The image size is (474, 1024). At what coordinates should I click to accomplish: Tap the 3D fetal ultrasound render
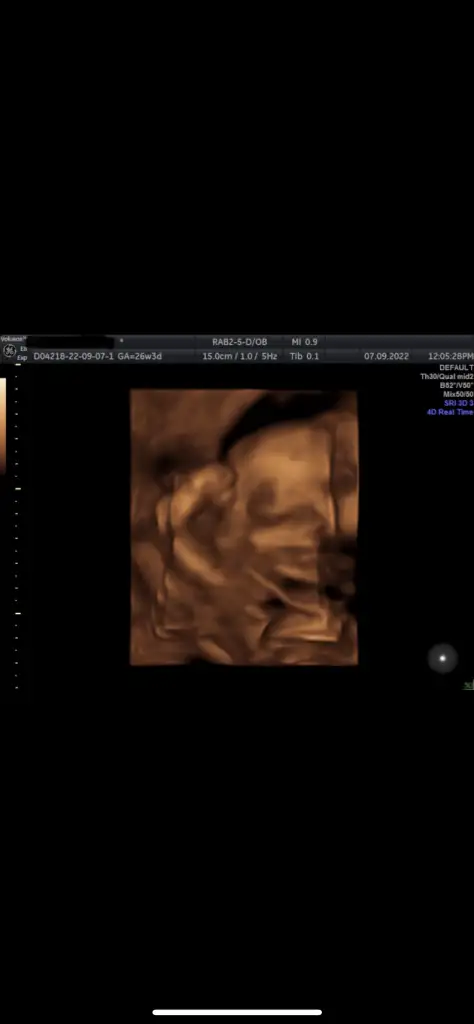(244, 527)
